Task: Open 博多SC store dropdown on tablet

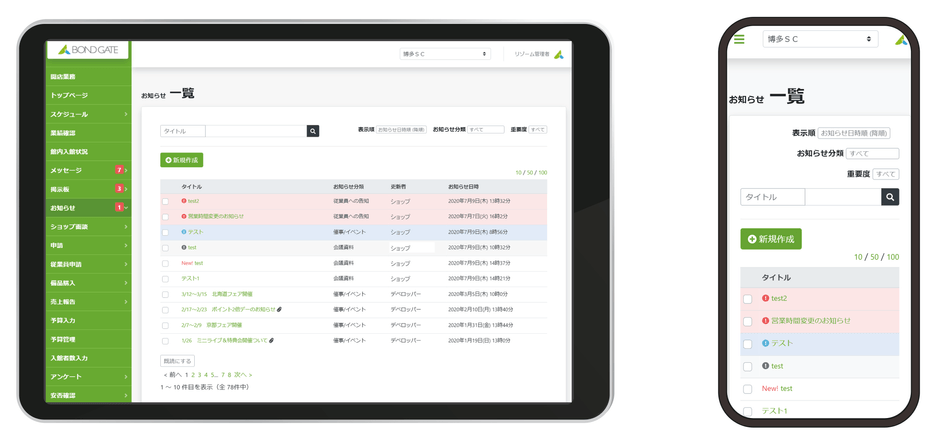Action: click(x=445, y=54)
